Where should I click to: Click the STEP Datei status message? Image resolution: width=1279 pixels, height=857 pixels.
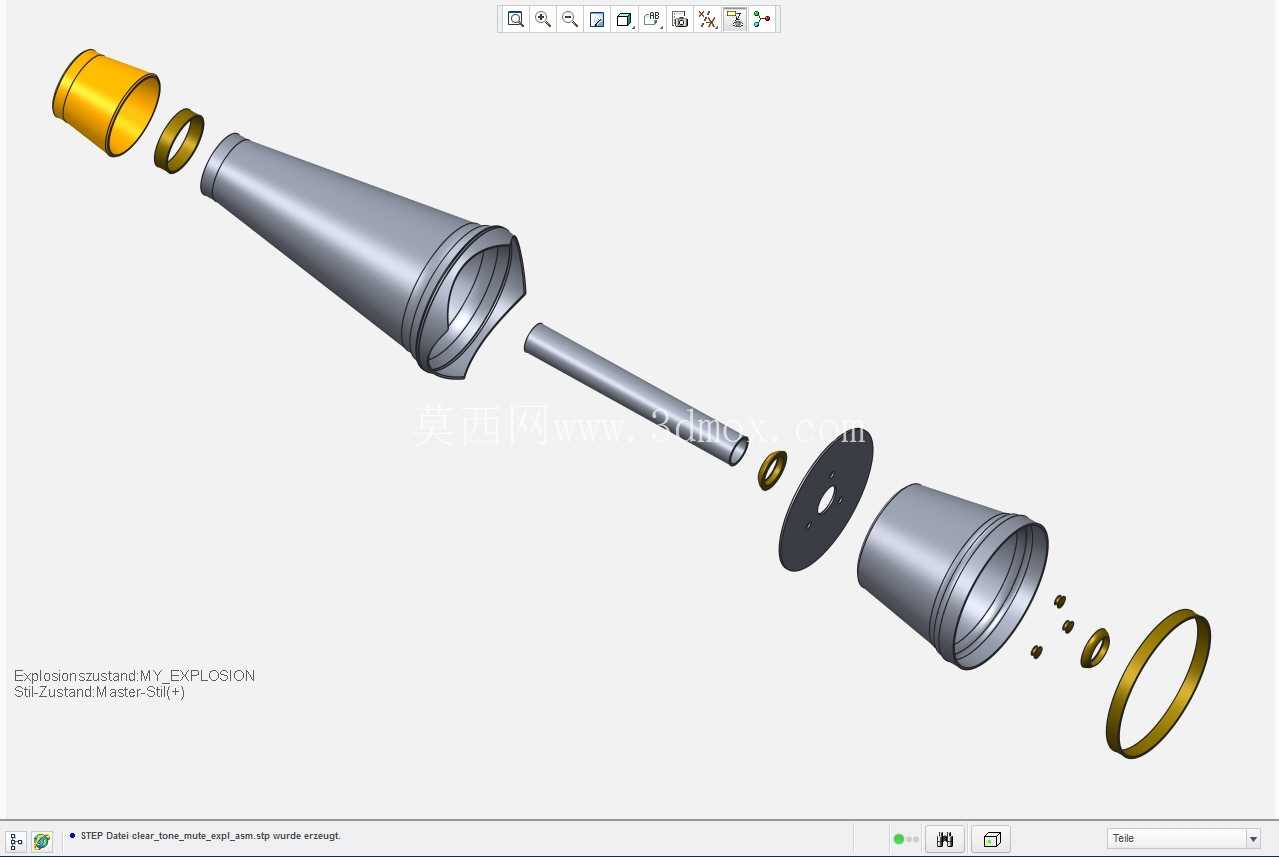211,836
